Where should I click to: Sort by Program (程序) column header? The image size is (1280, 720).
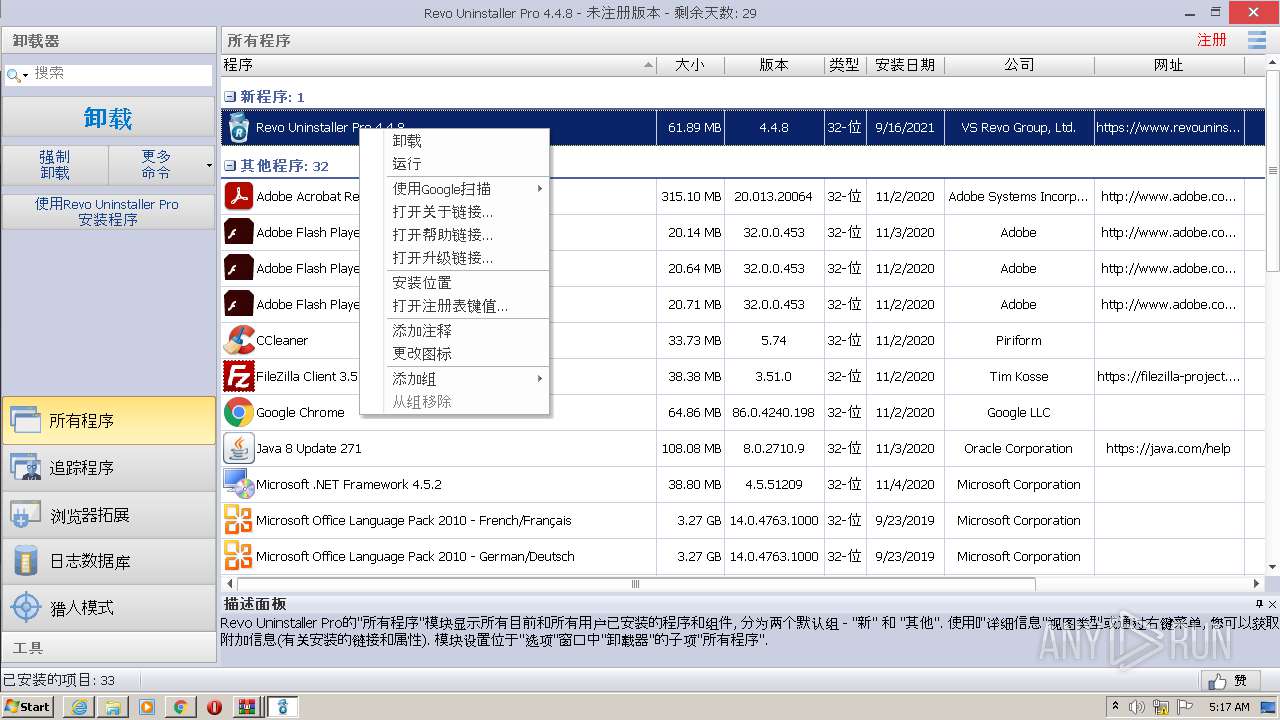(x=438, y=65)
